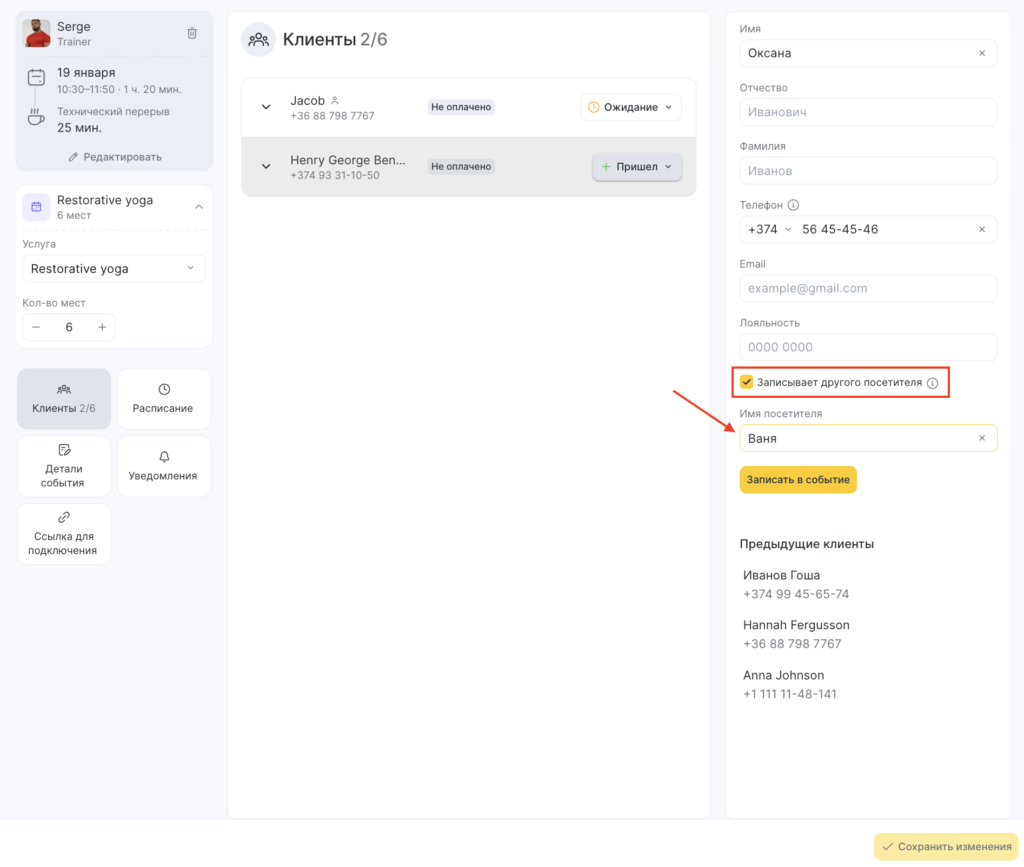Click the pencil Редактировать edit button

(x=114, y=157)
